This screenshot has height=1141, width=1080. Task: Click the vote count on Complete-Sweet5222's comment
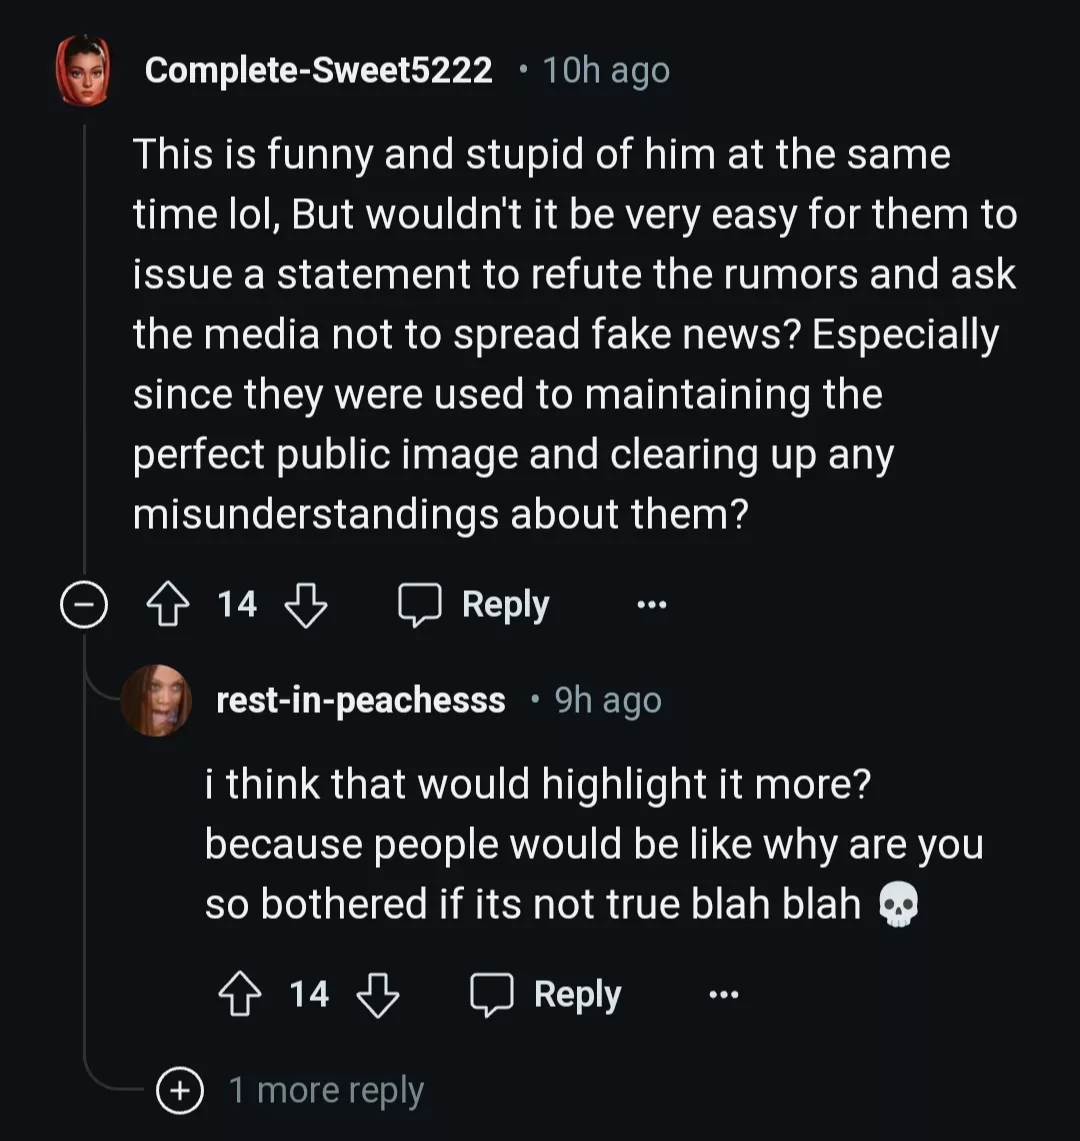[x=237, y=604]
